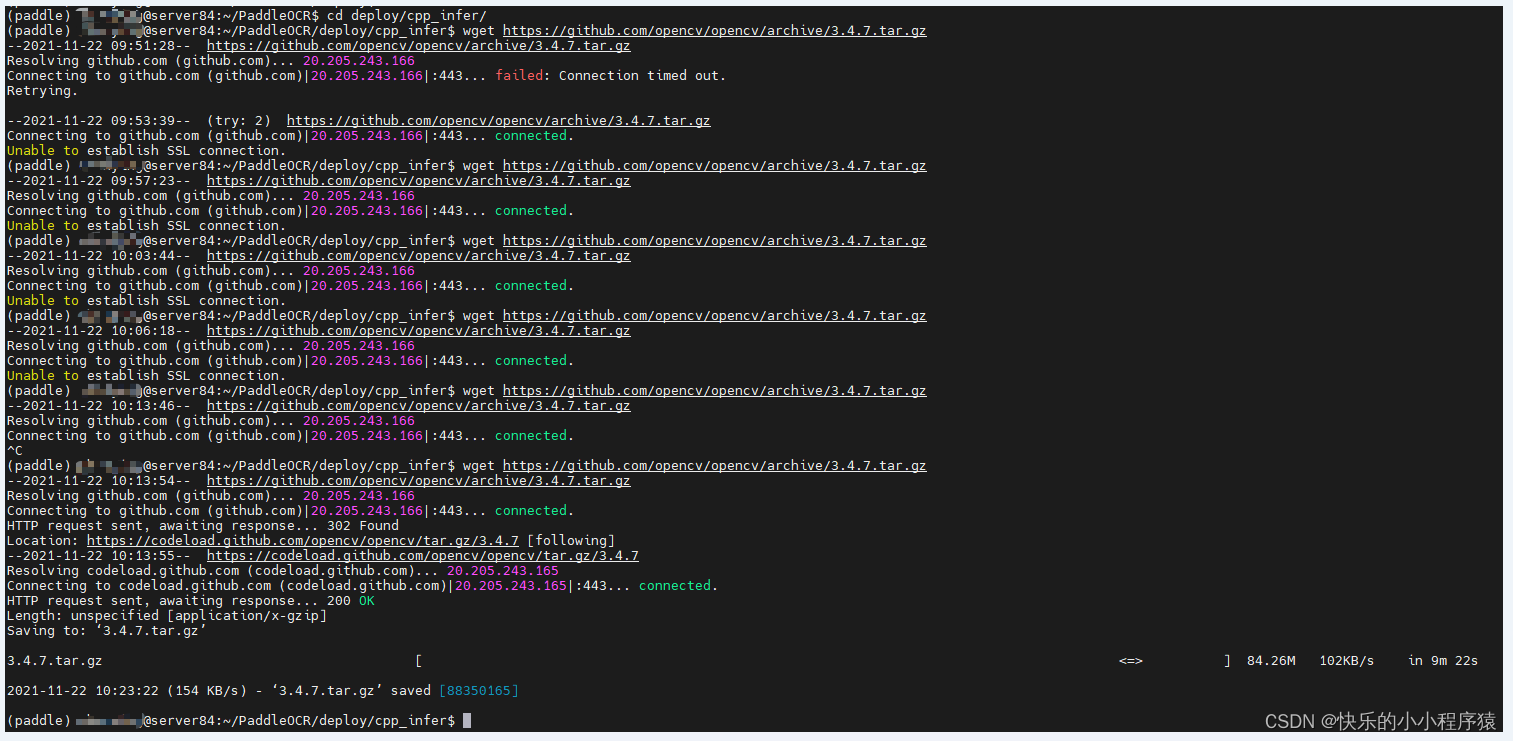Open the codeload link on the 10:13:55 line

point(422,556)
